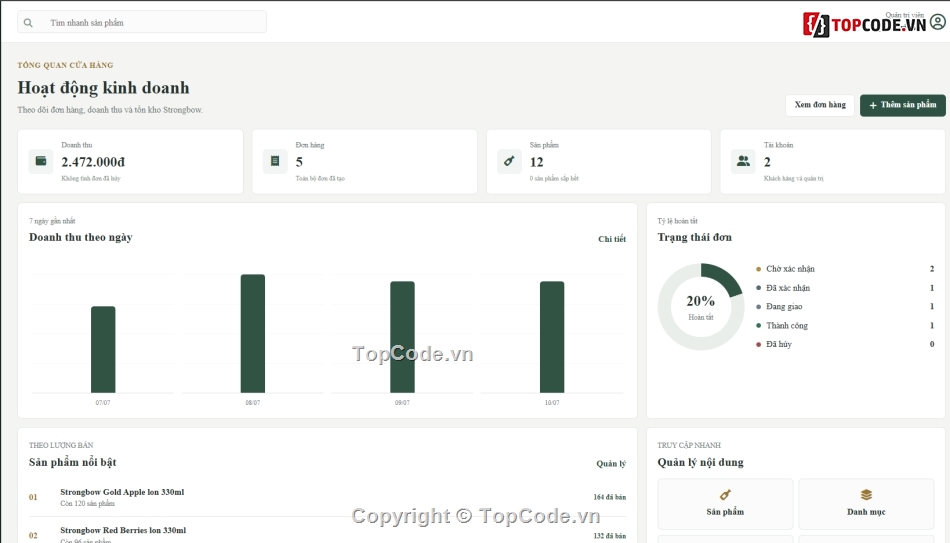Click the '164 đã bán' sales figure
Screen dimensions: 950x543
click(x=610, y=497)
